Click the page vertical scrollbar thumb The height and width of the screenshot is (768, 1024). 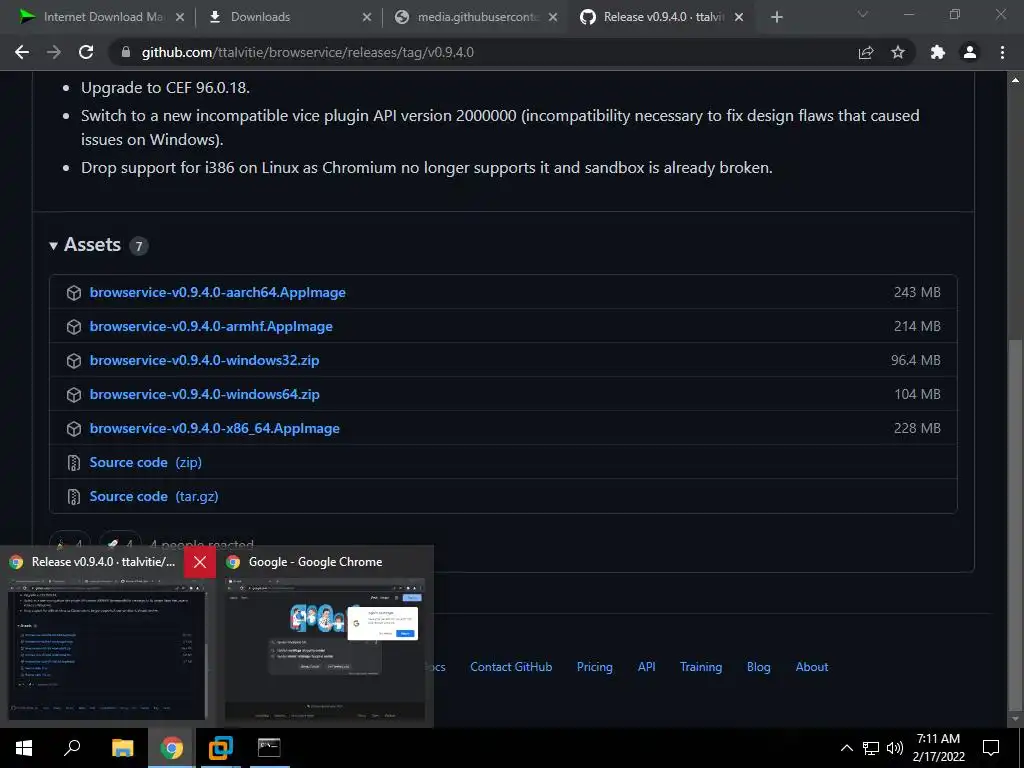[1015, 524]
